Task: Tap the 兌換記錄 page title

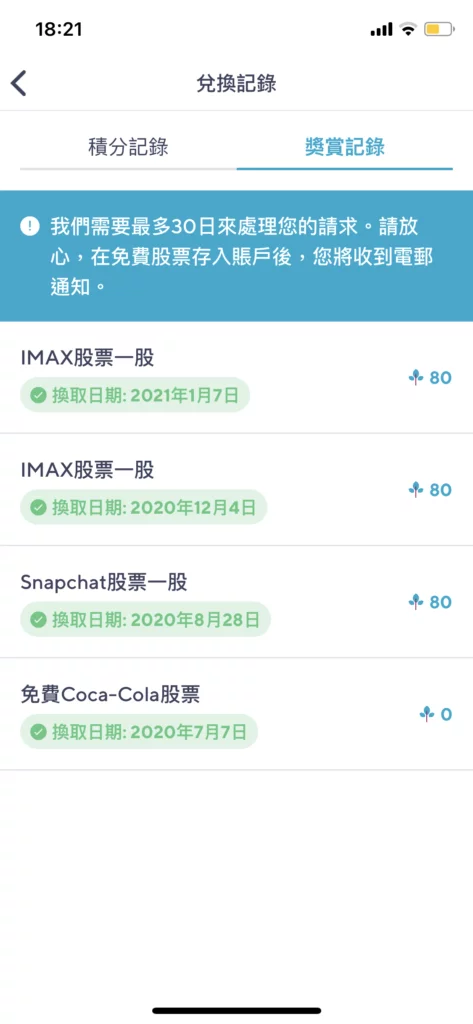Action: [236, 84]
